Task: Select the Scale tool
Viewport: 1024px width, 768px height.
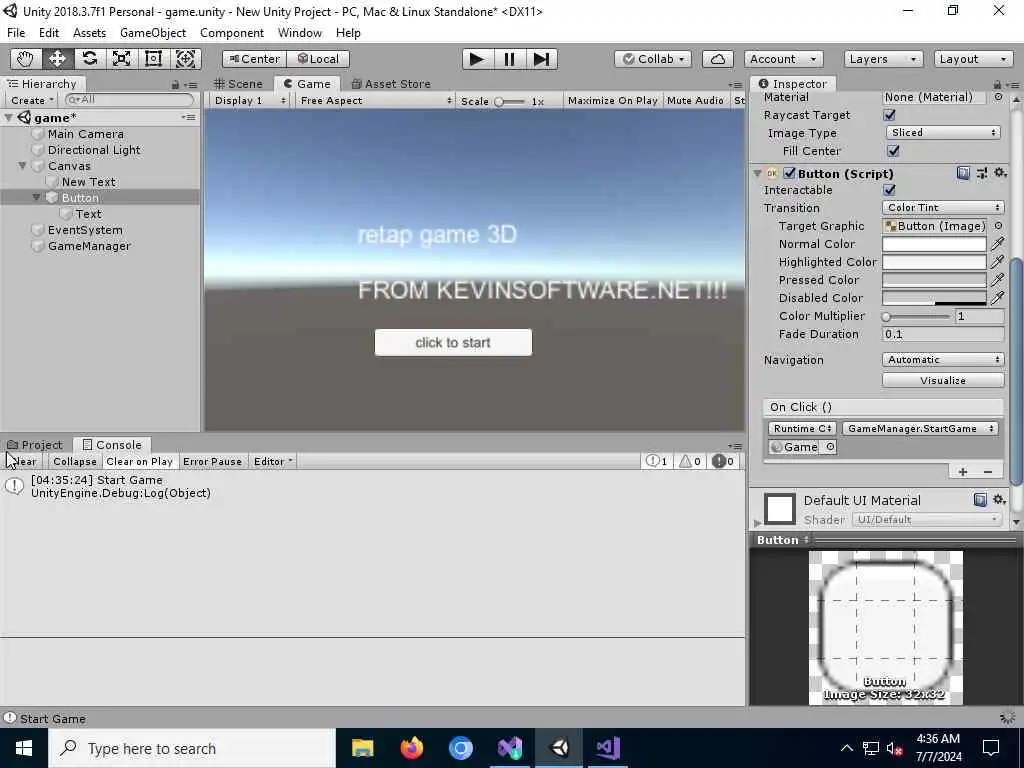Action: pos(121,59)
